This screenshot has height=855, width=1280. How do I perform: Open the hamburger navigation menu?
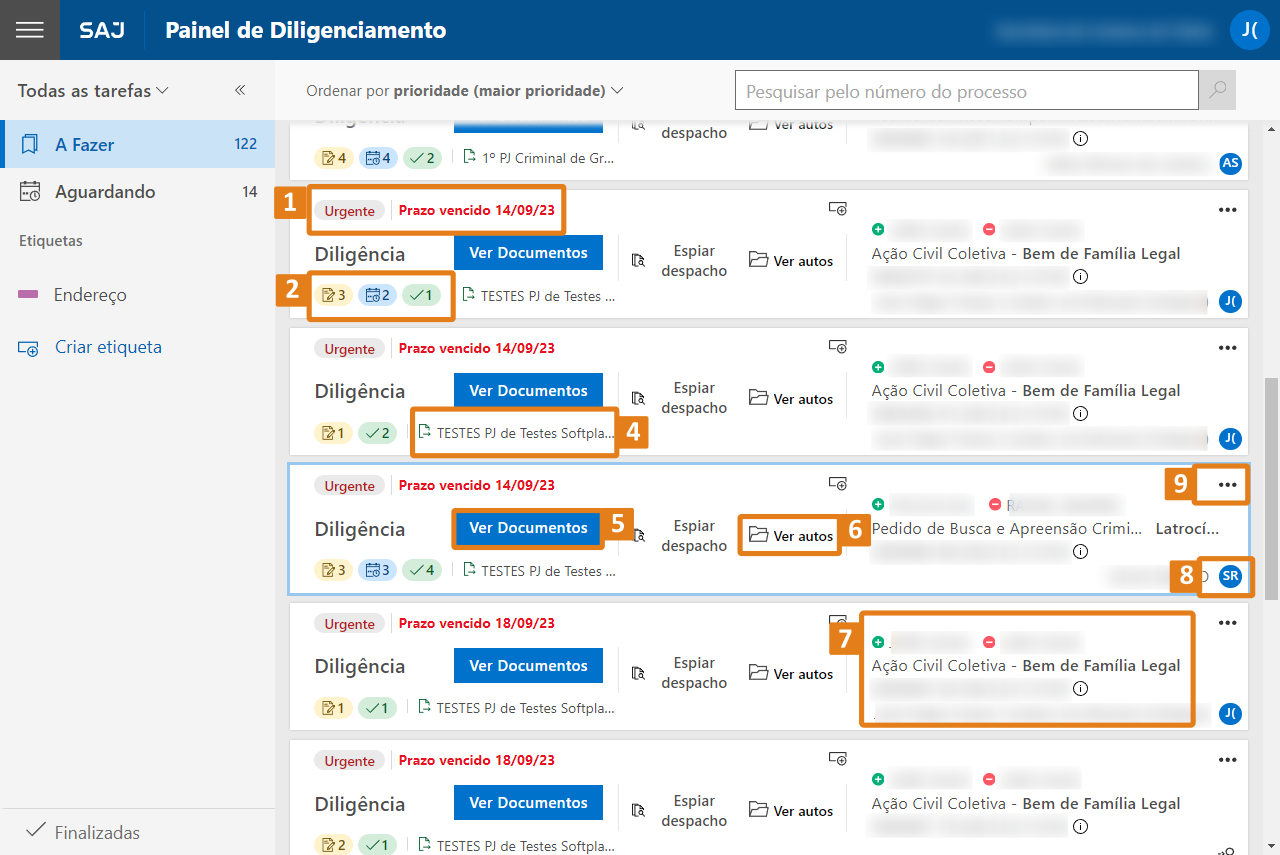(30, 30)
